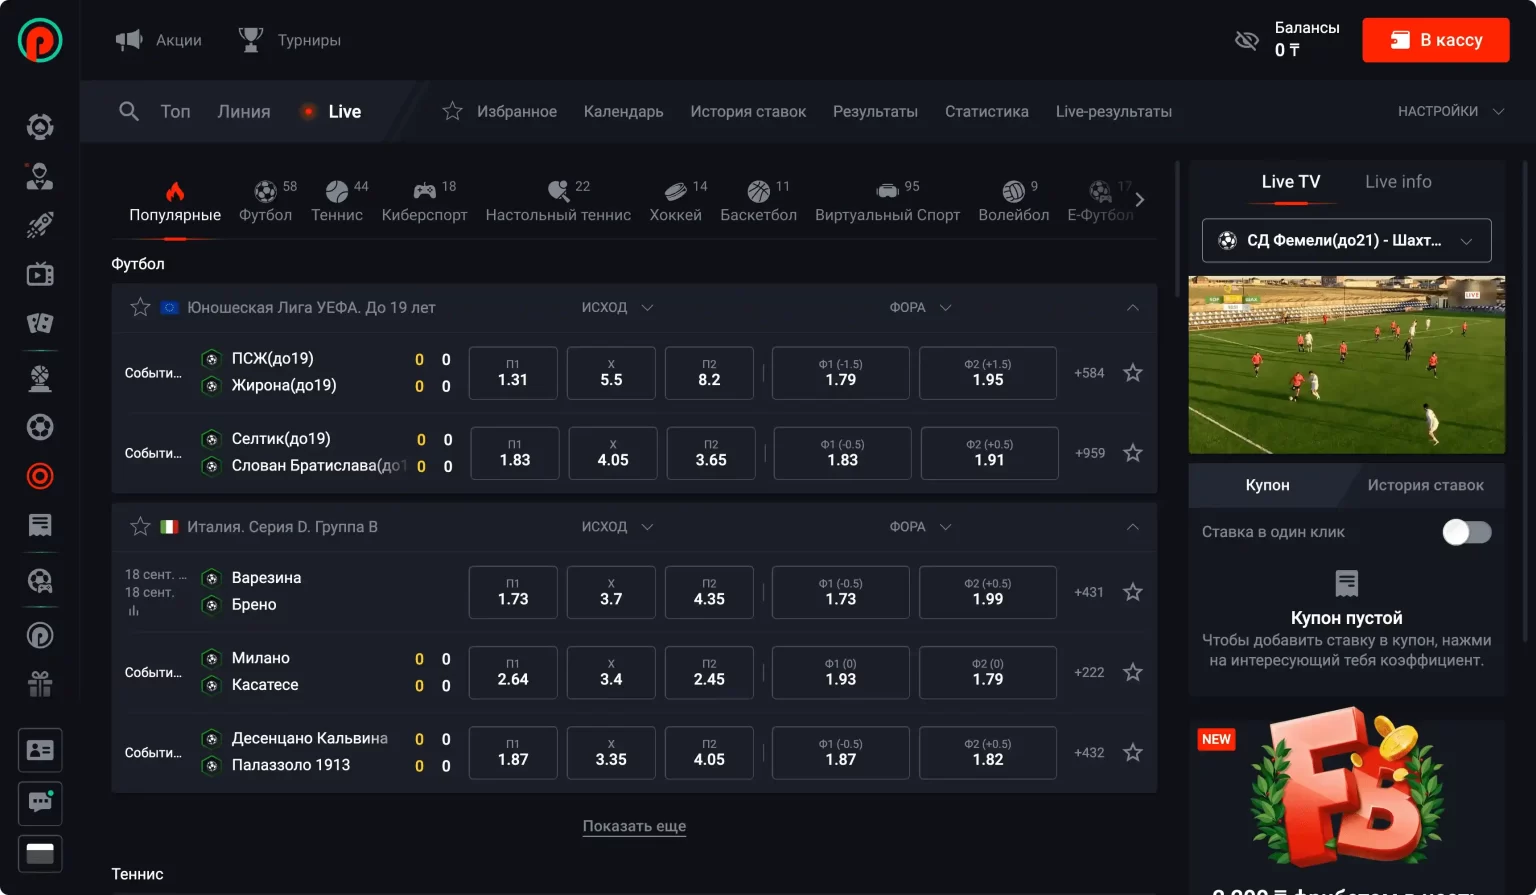1536x895 pixels.
Task: Toggle the one-click bet switch
Action: point(1466,532)
